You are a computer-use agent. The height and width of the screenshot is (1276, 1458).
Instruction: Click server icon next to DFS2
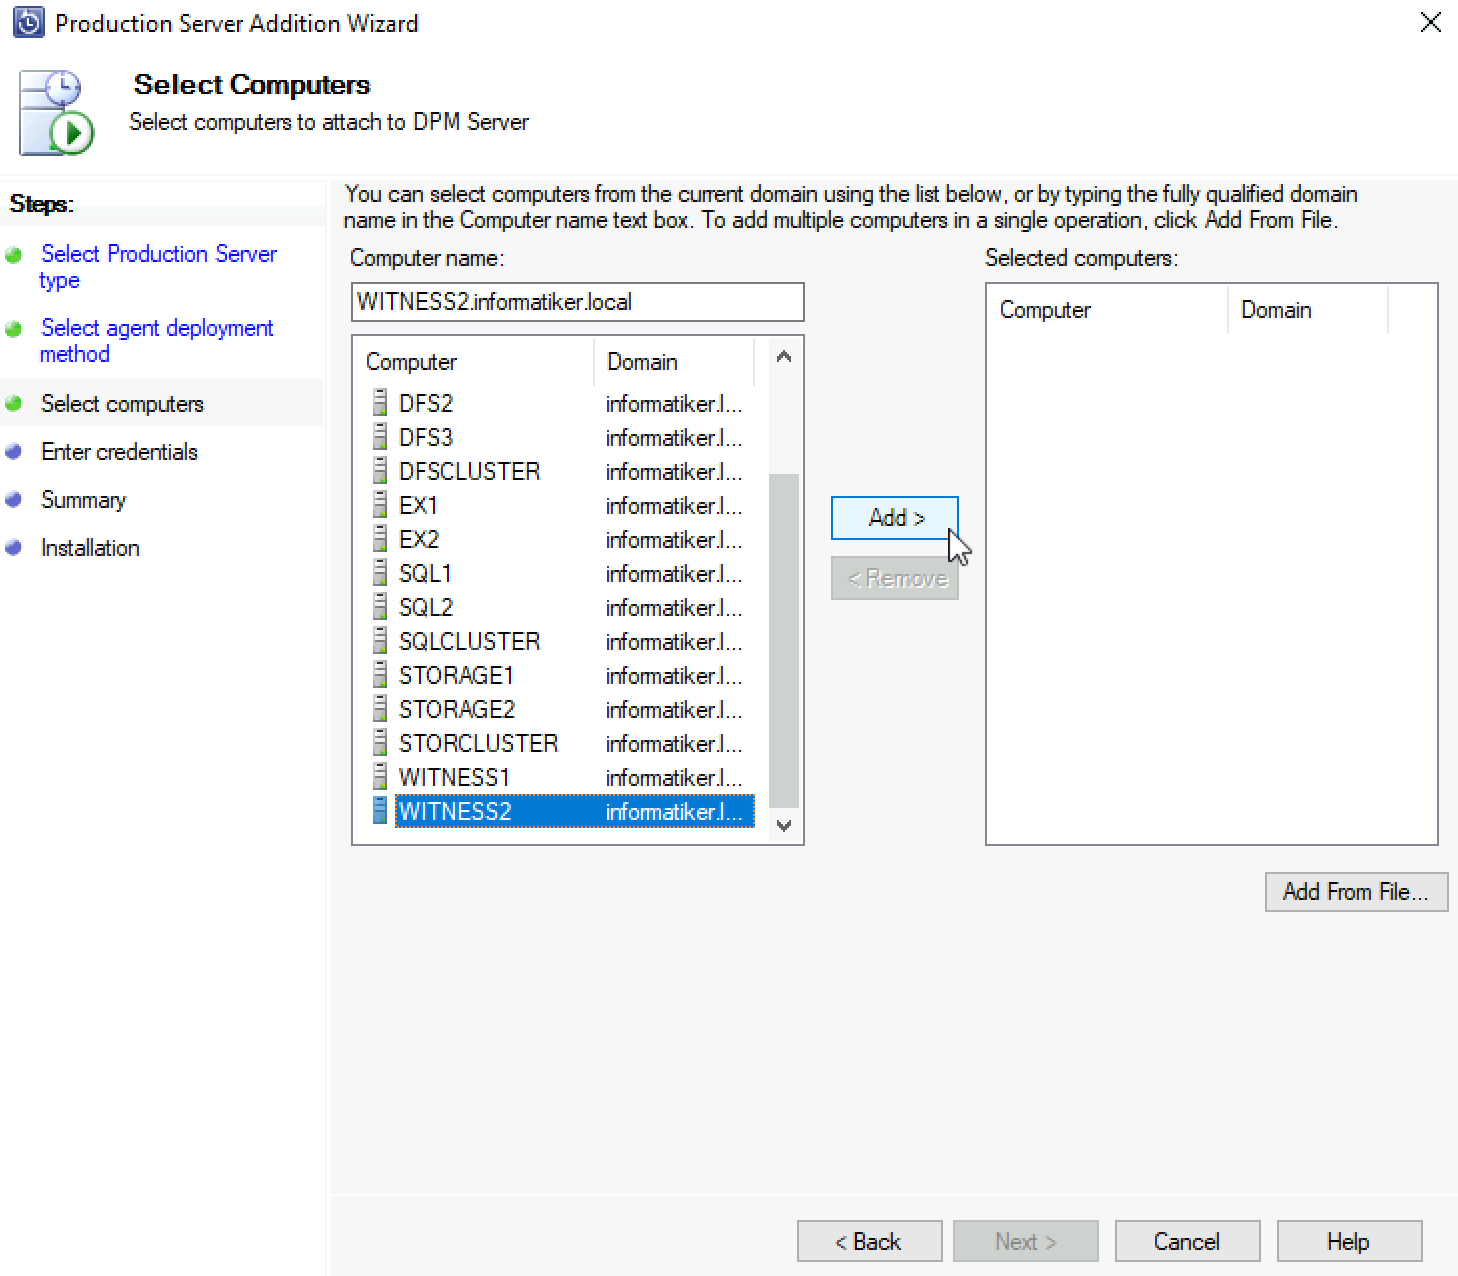[x=380, y=403]
